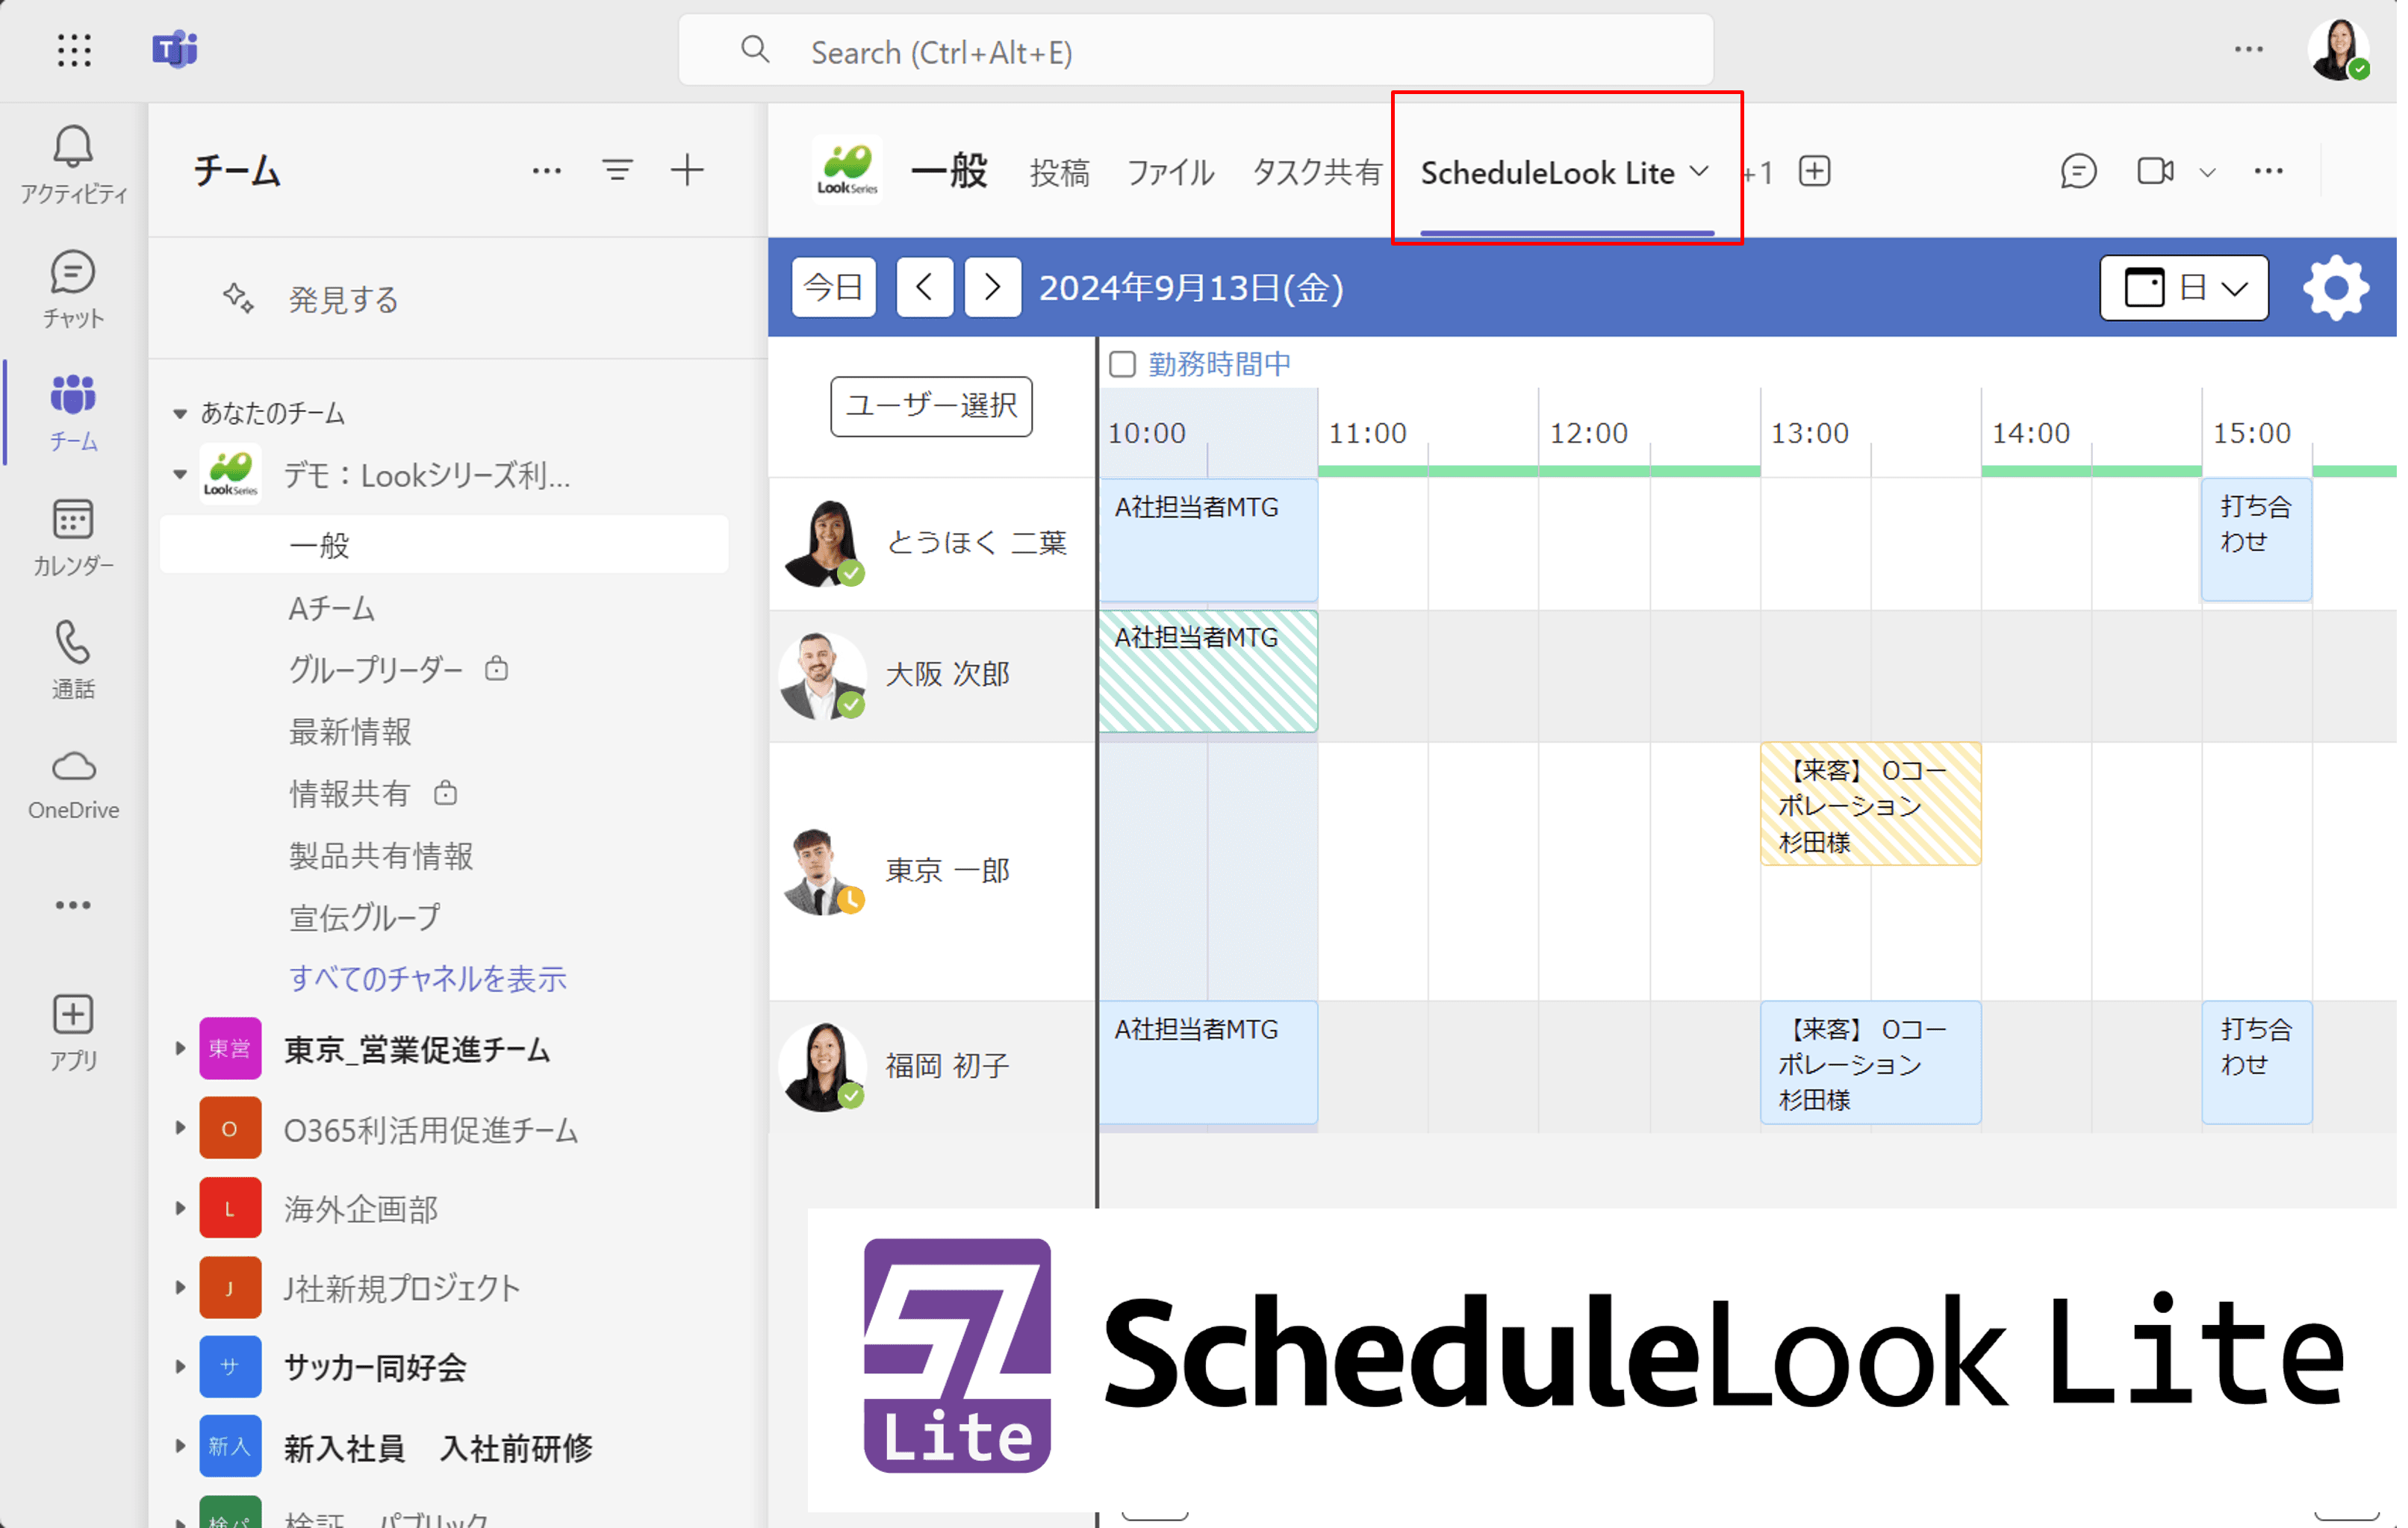Open the schedule settings gear icon
This screenshot has height=1528, width=2408.
pos(2337,288)
